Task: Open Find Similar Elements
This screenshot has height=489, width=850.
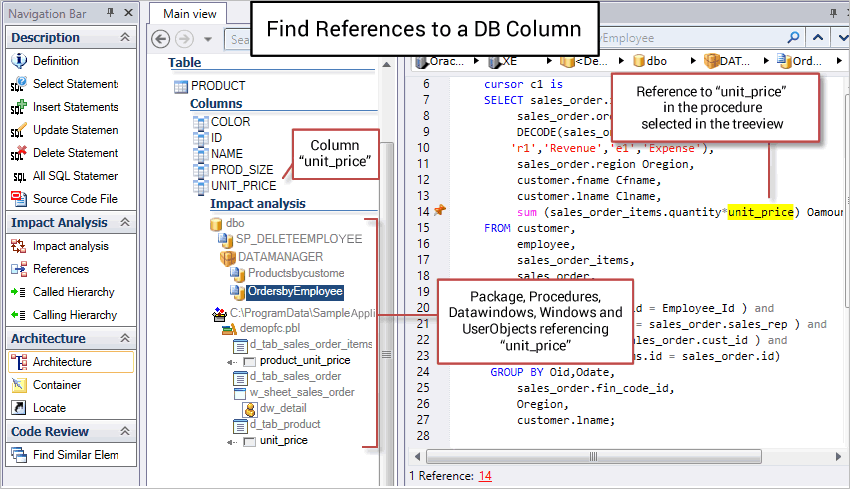Action: [x=64, y=455]
